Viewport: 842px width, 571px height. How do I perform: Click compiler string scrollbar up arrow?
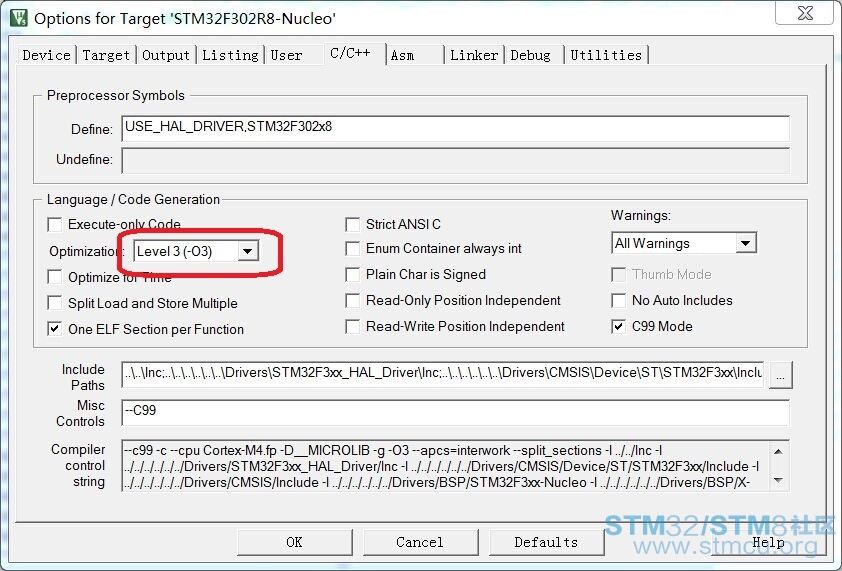779,451
